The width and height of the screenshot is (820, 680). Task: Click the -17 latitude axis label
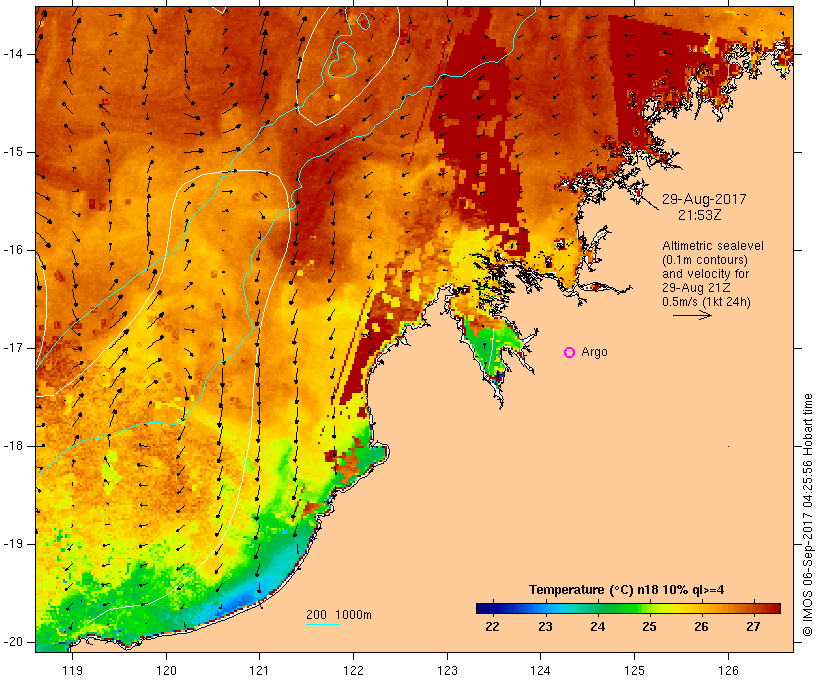point(13,348)
